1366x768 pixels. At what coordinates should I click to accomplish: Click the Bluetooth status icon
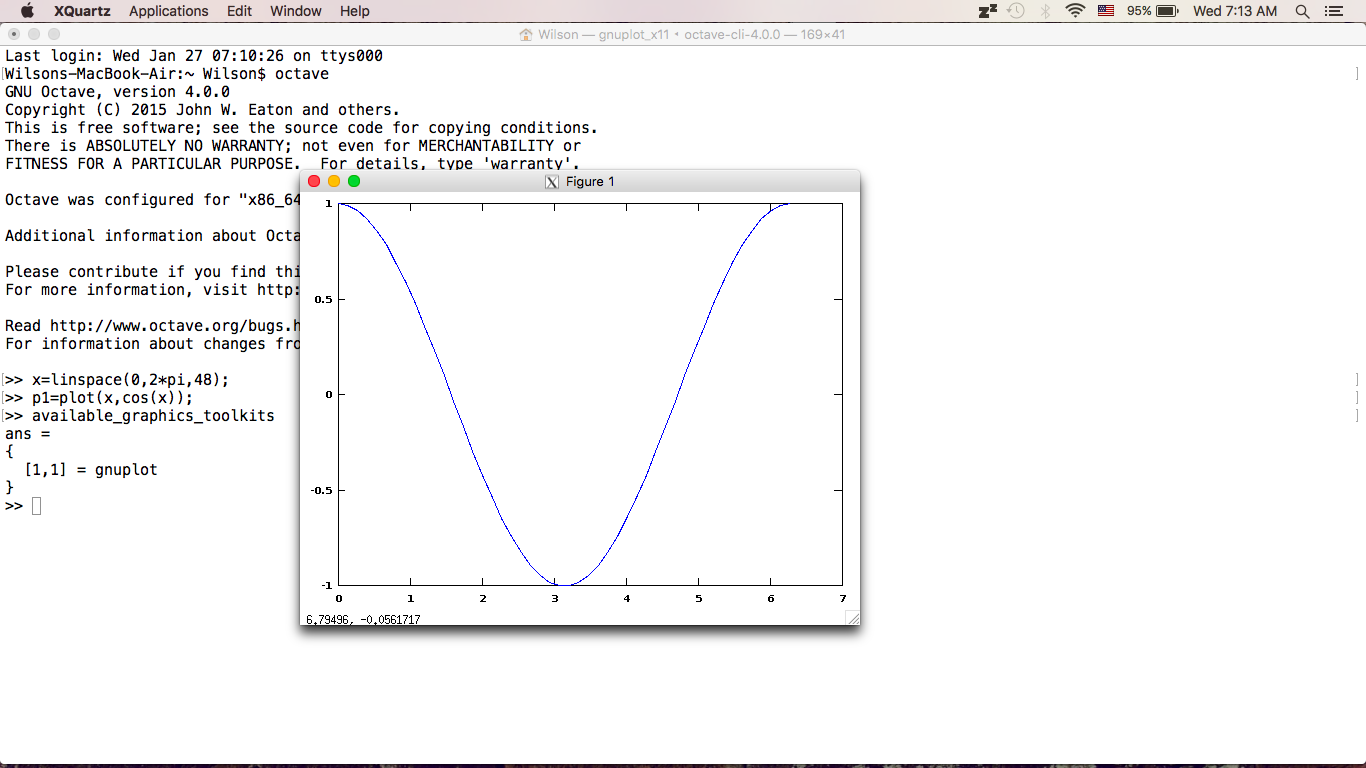[1046, 11]
